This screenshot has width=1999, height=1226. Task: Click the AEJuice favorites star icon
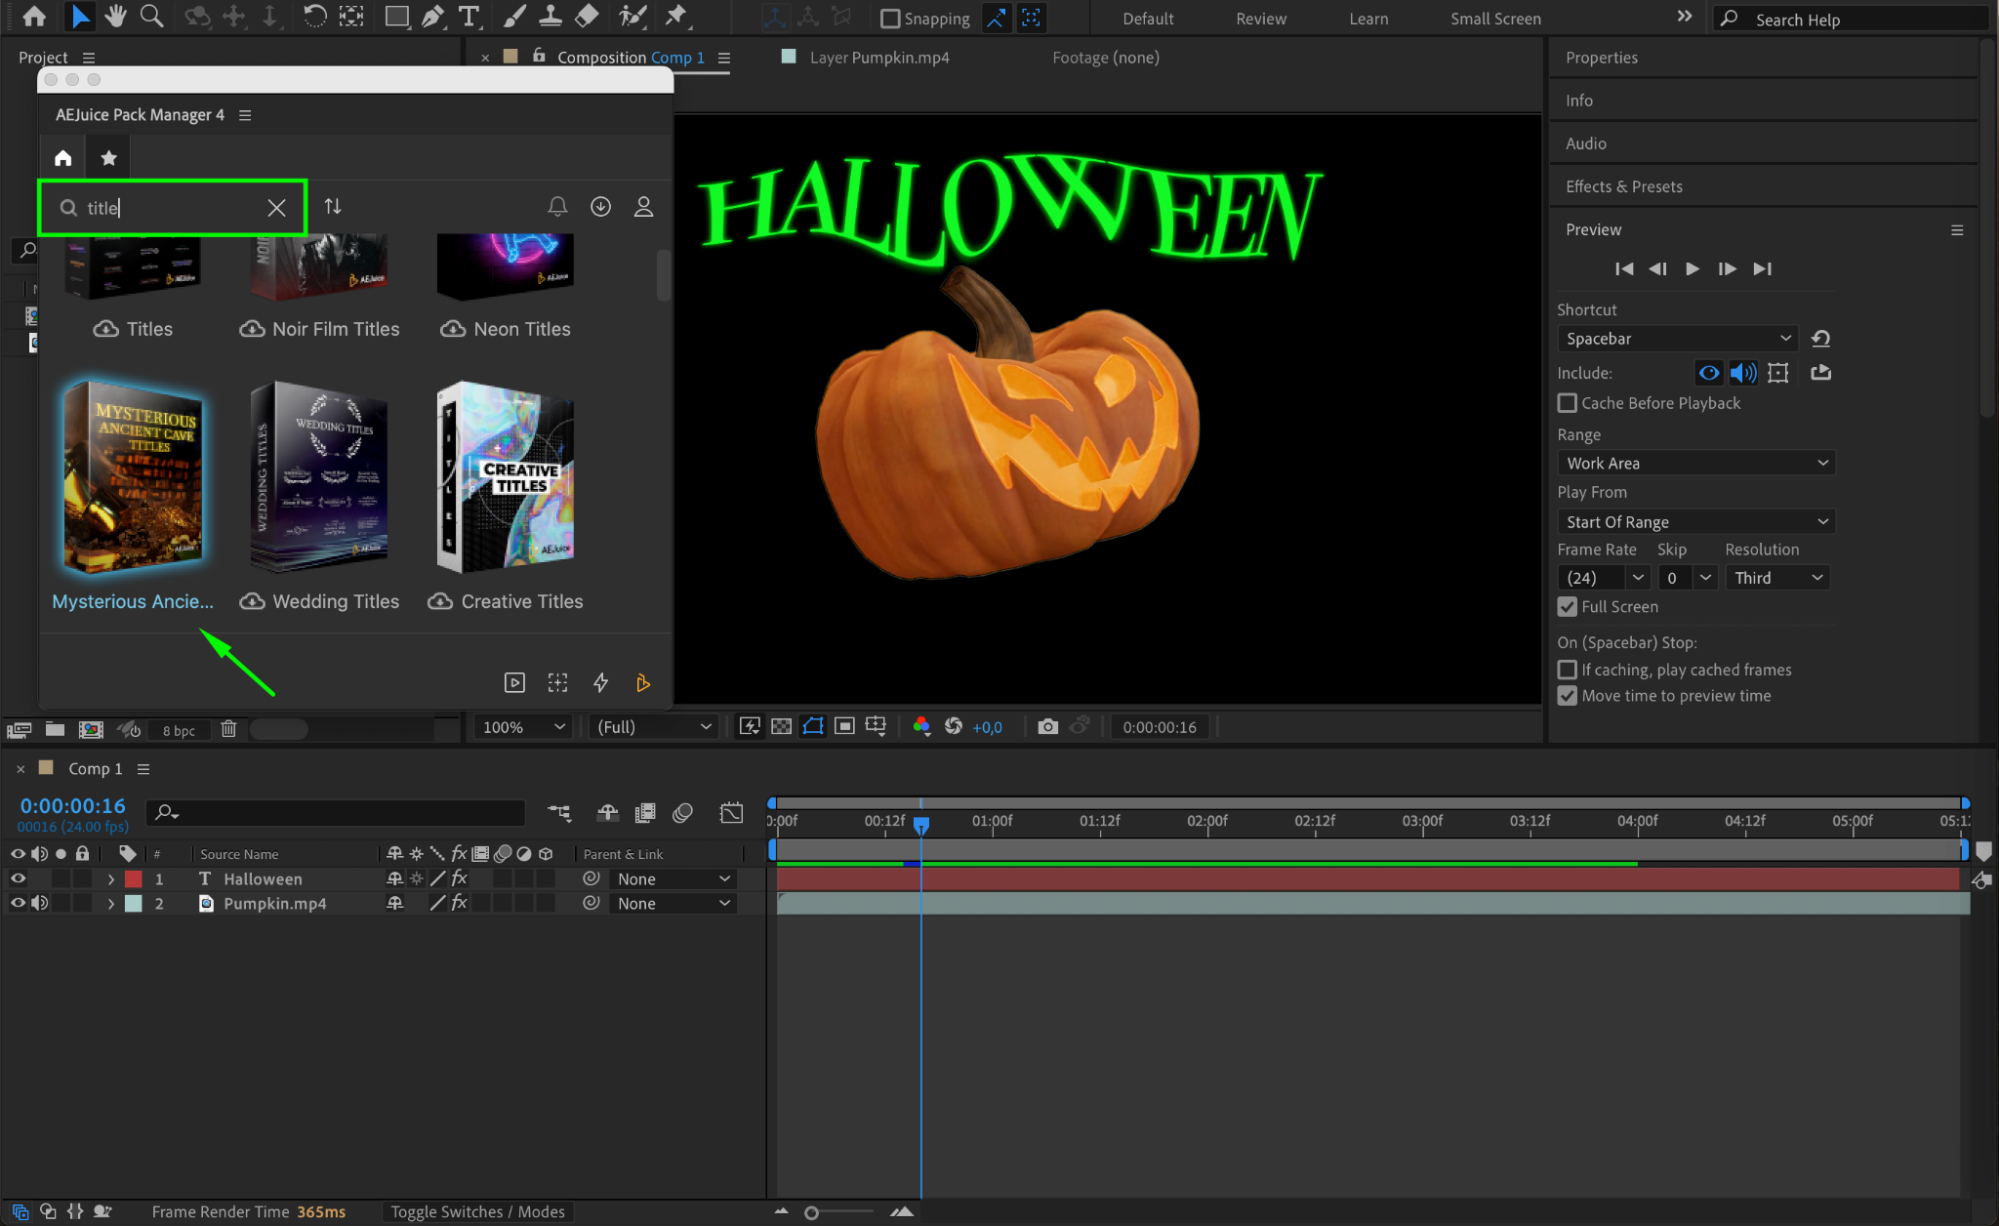pyautogui.click(x=109, y=158)
